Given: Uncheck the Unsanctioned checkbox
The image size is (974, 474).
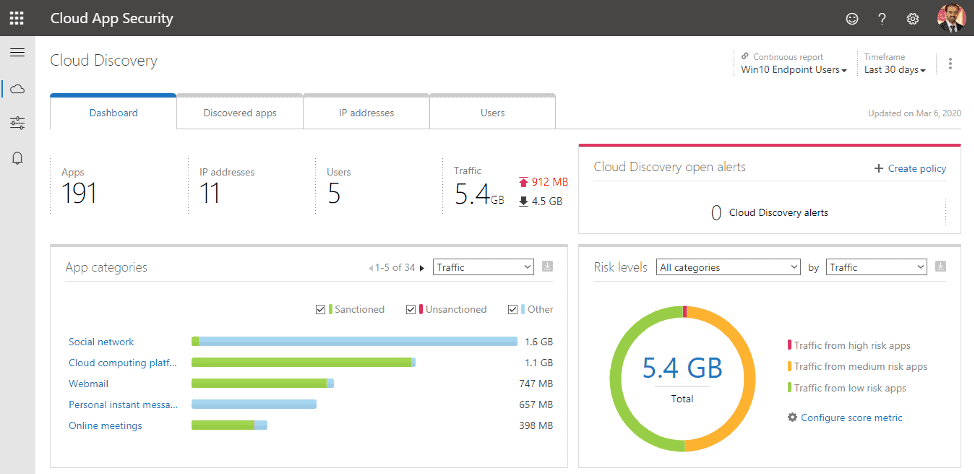Looking at the screenshot, I should point(411,309).
